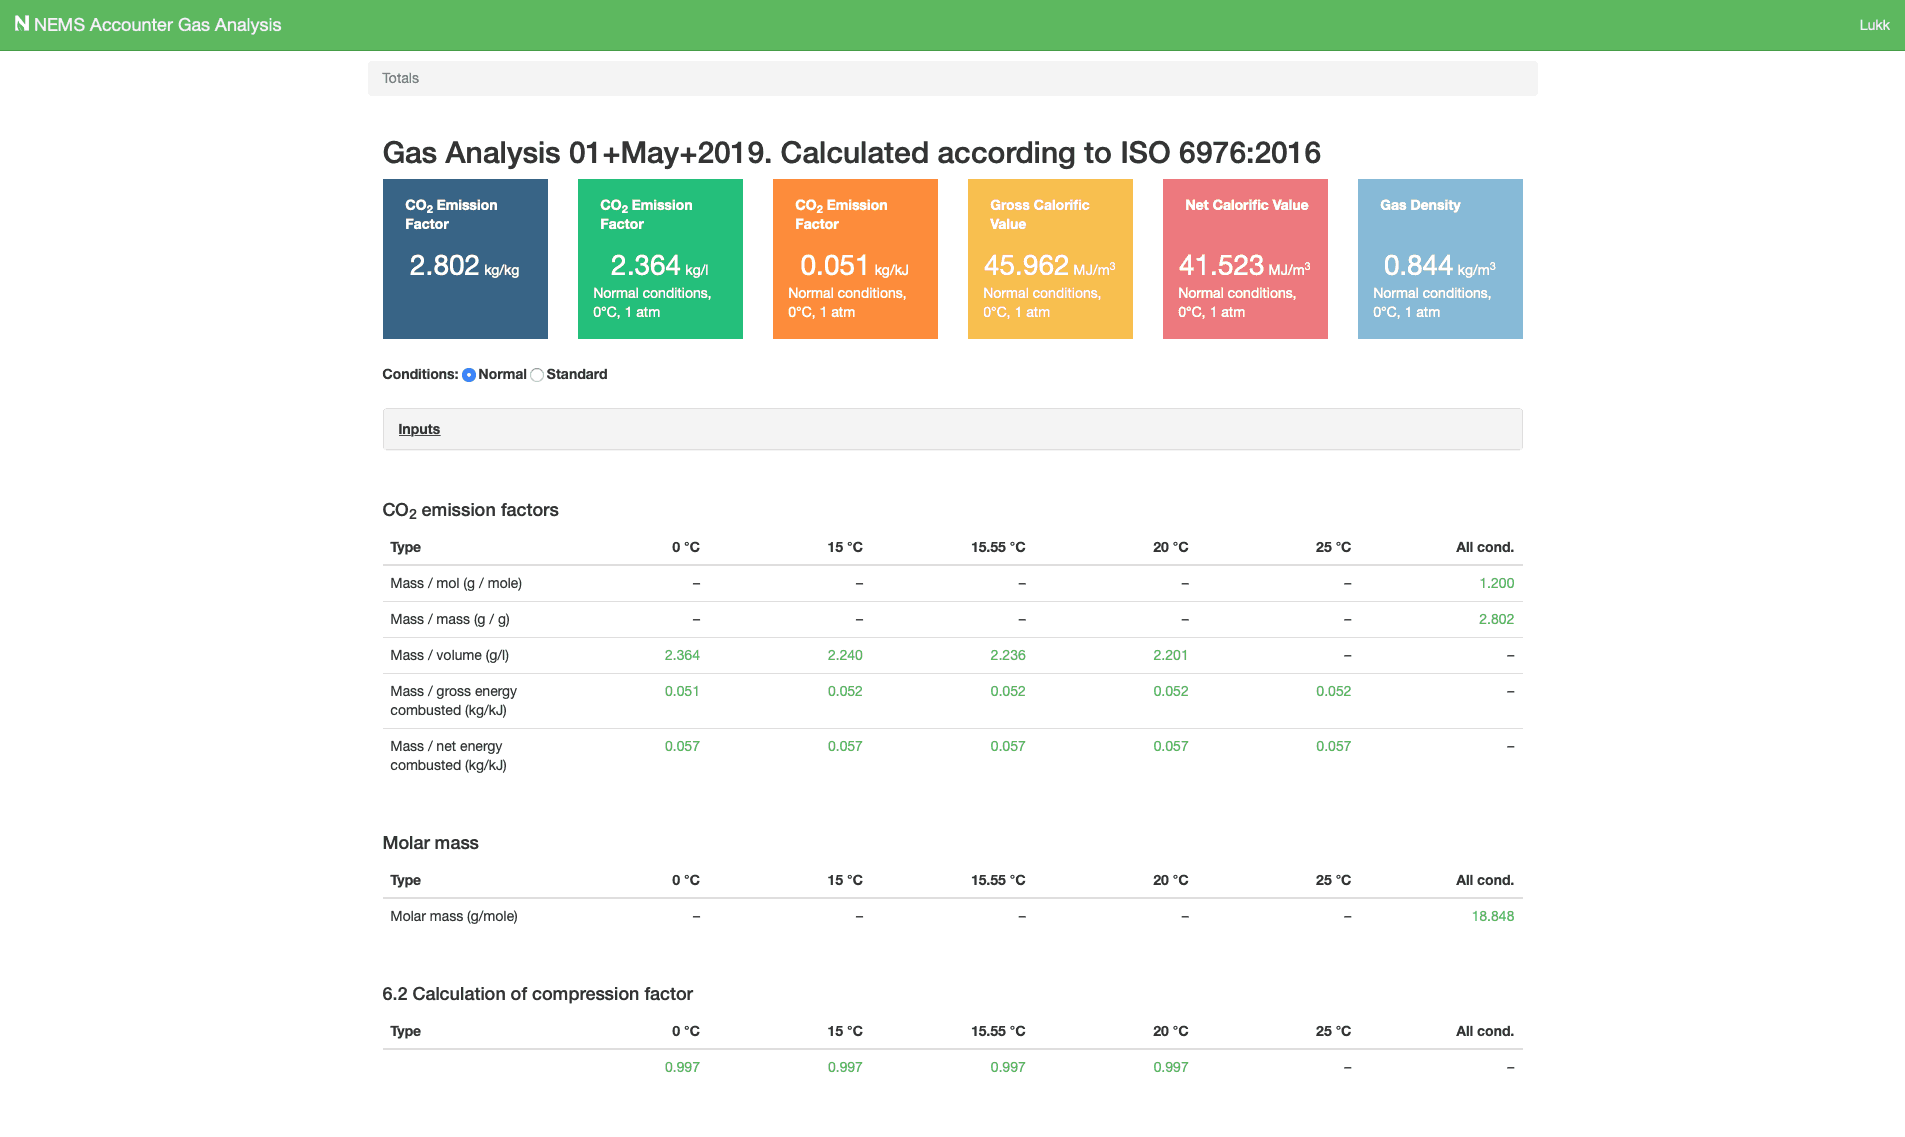Click the green CO2 Emission Factor kg/l card
1905x1137 pixels.
660,259
